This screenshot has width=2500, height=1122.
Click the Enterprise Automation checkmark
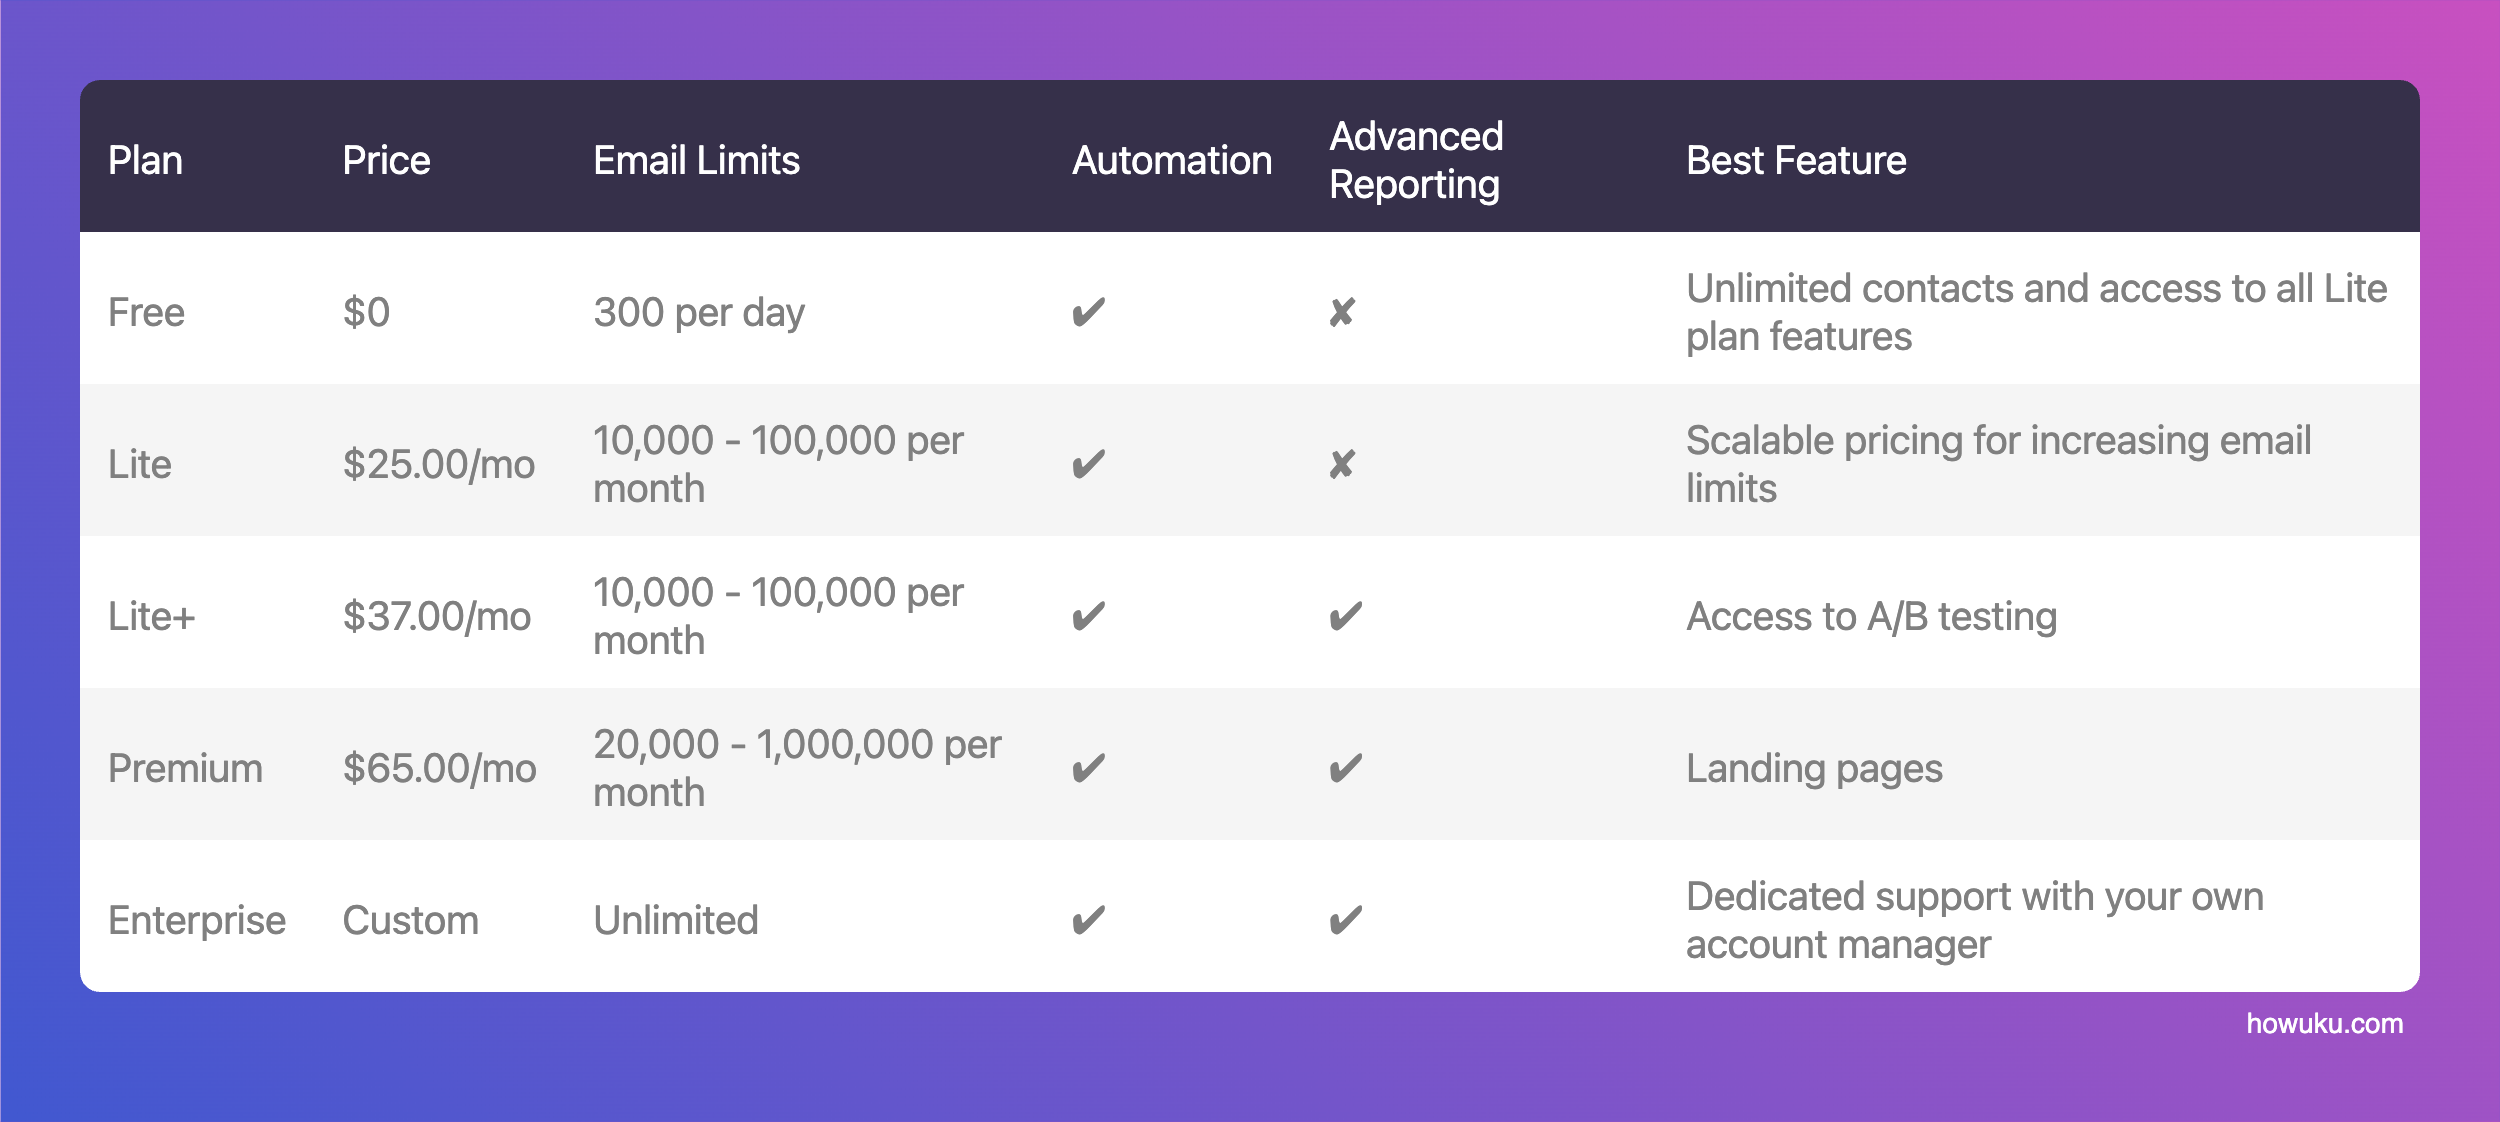click(1088, 921)
